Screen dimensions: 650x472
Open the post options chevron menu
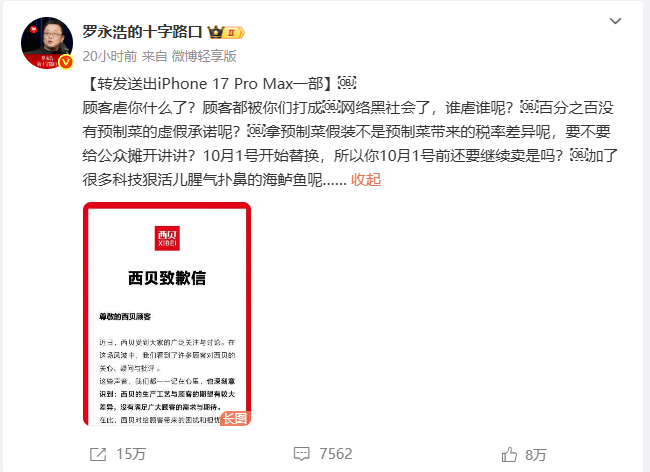point(615,21)
